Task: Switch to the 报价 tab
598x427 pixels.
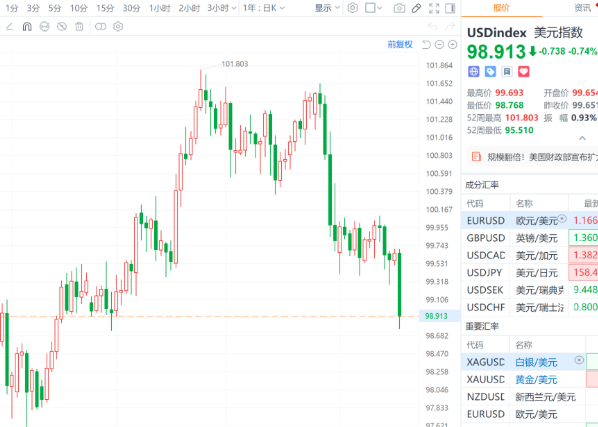Action: (501, 8)
